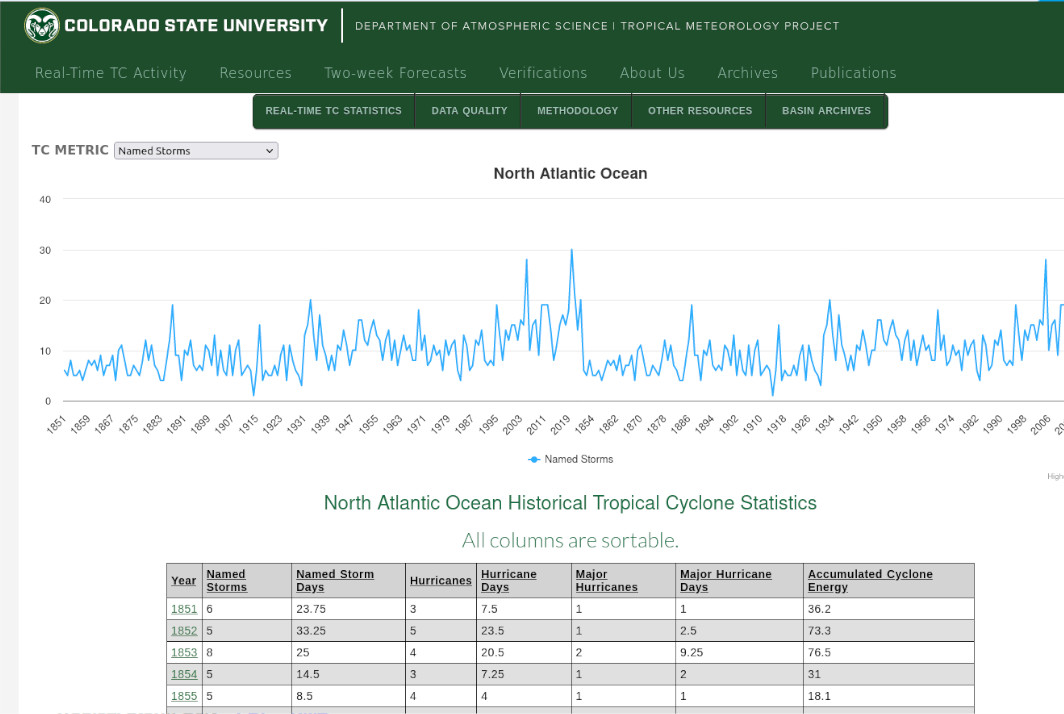Sort table by Accumulated Cyclone Energy
Image resolution: width=1064 pixels, height=714 pixels.
[x=869, y=580]
